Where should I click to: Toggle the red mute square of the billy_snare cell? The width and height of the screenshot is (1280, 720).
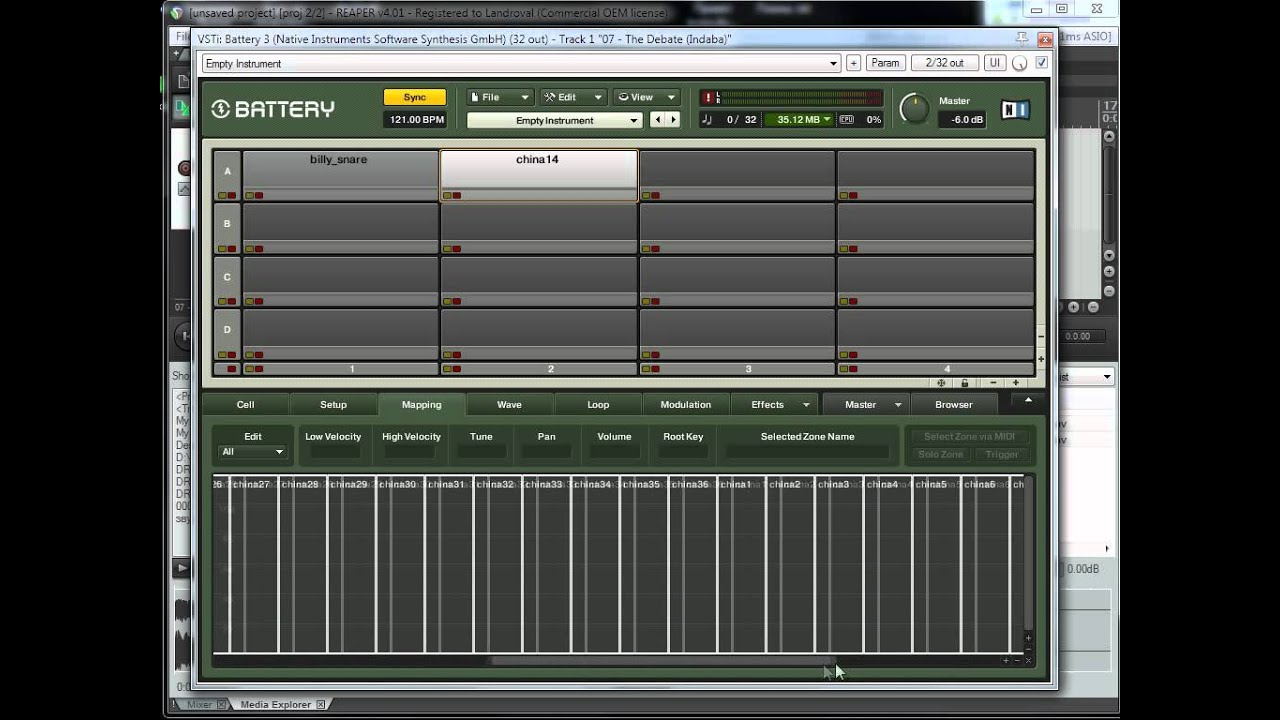pyautogui.click(x=259, y=196)
